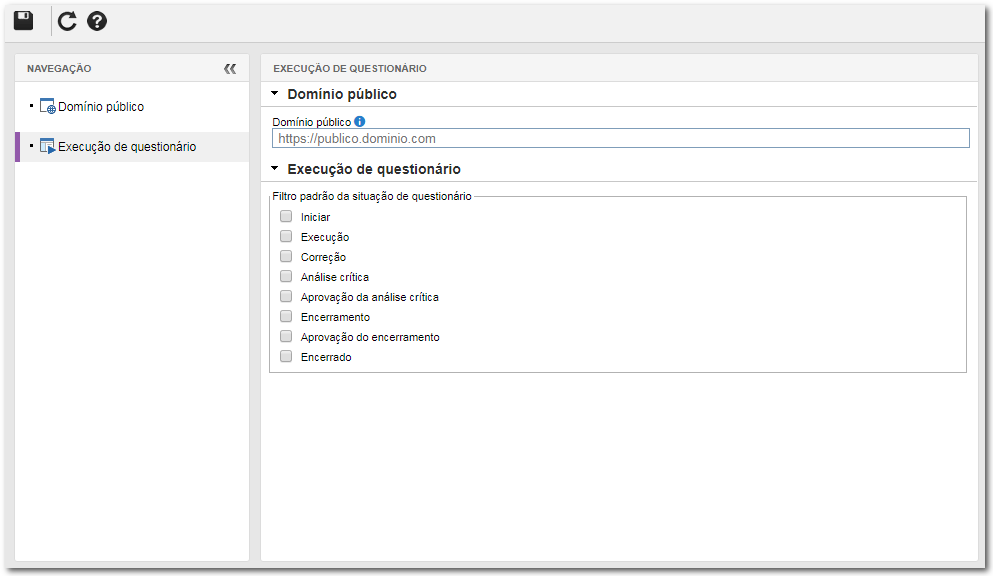Click the EXECUÇÃO DE QUESTIONÁRIO panel title
This screenshot has height=576, width=993.
point(350,68)
